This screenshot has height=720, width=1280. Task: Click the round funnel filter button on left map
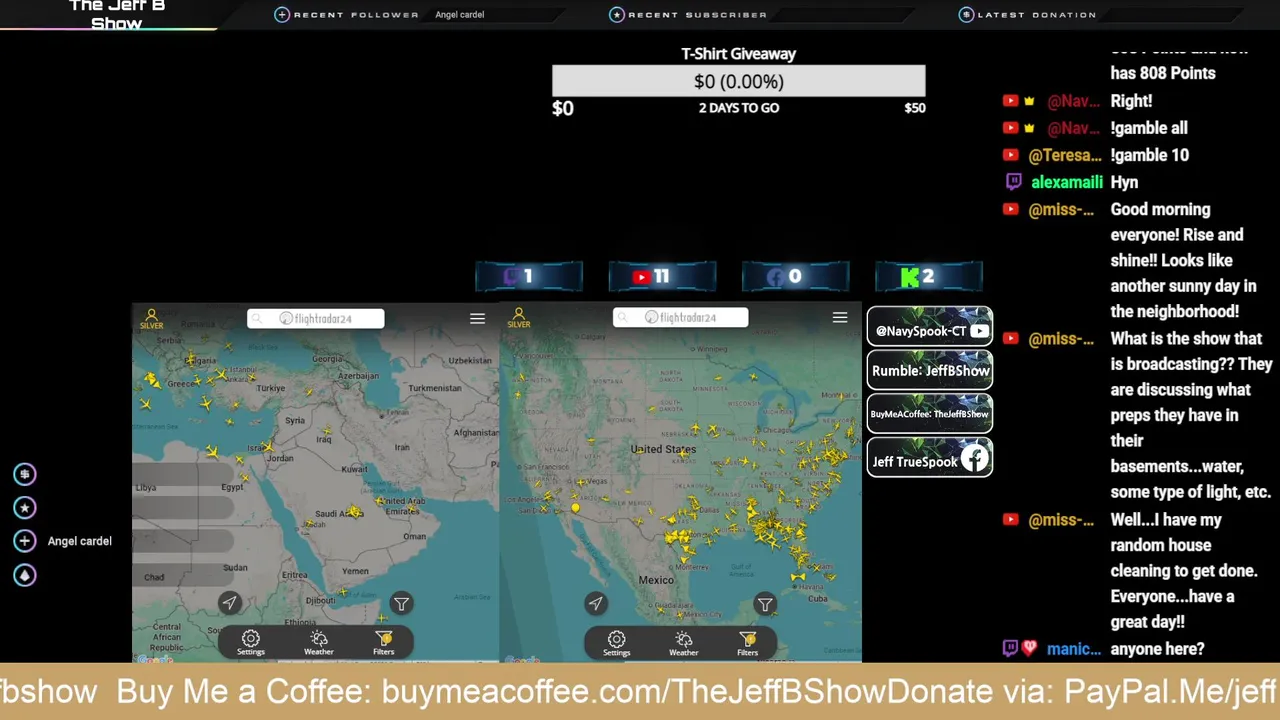click(x=401, y=603)
